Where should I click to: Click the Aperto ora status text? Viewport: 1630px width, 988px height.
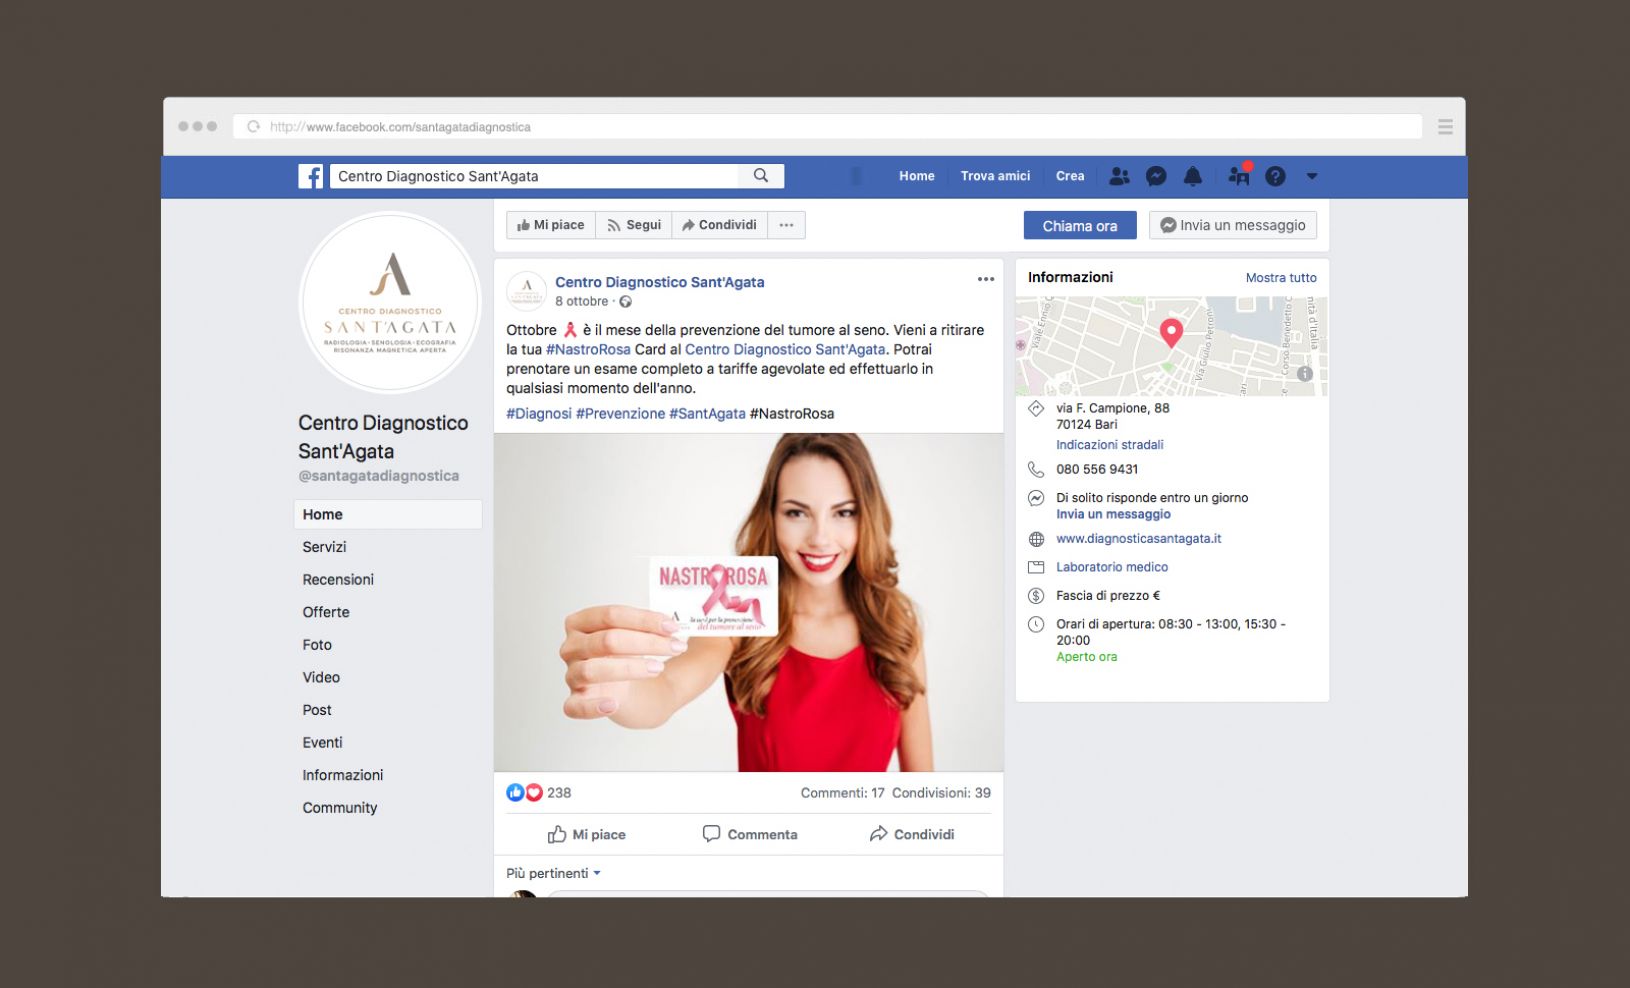tap(1086, 657)
